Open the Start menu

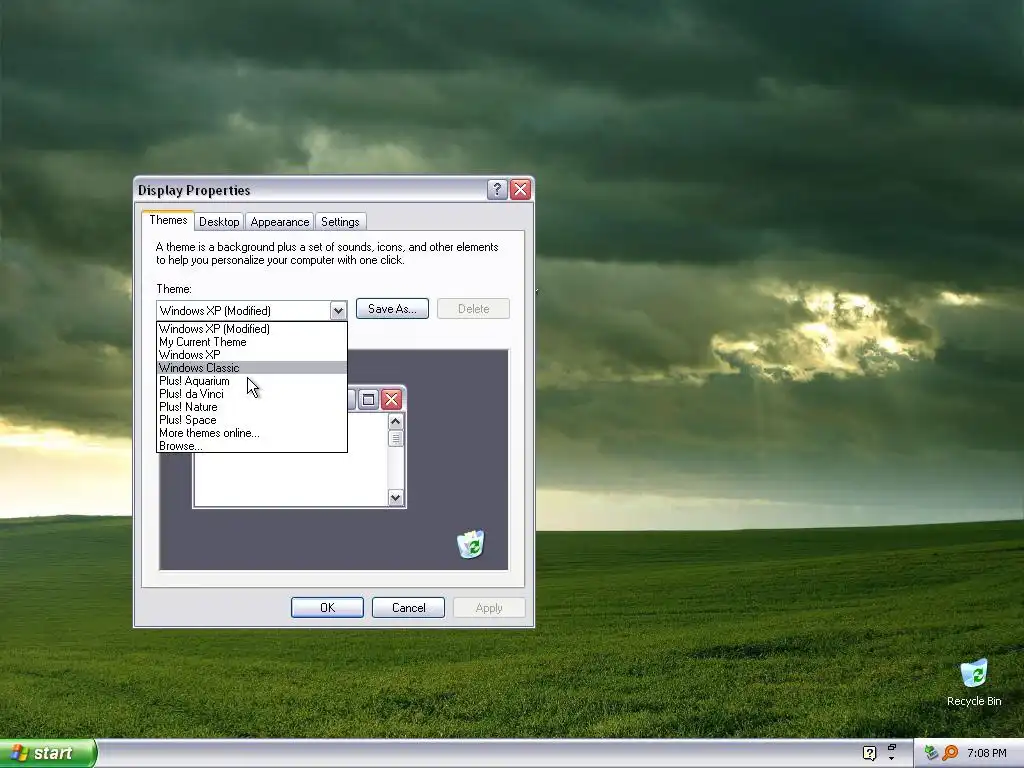[48, 753]
